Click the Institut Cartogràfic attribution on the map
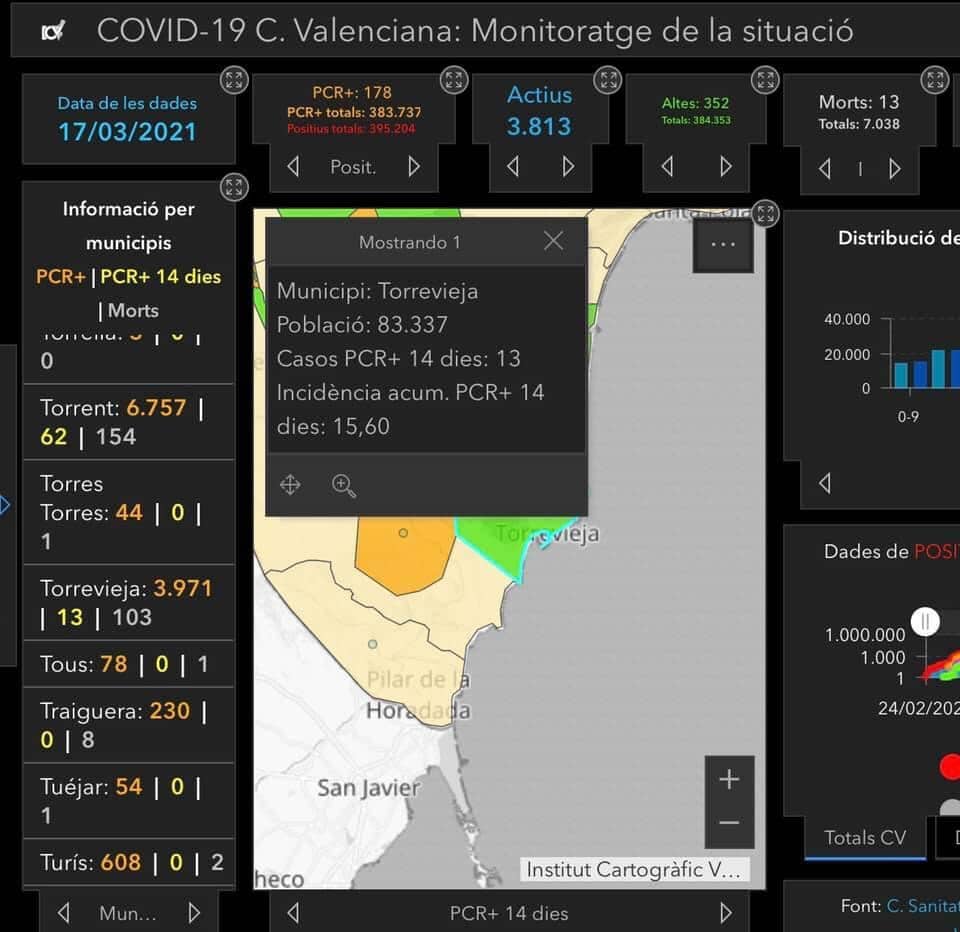The width and height of the screenshot is (960, 932). [634, 870]
